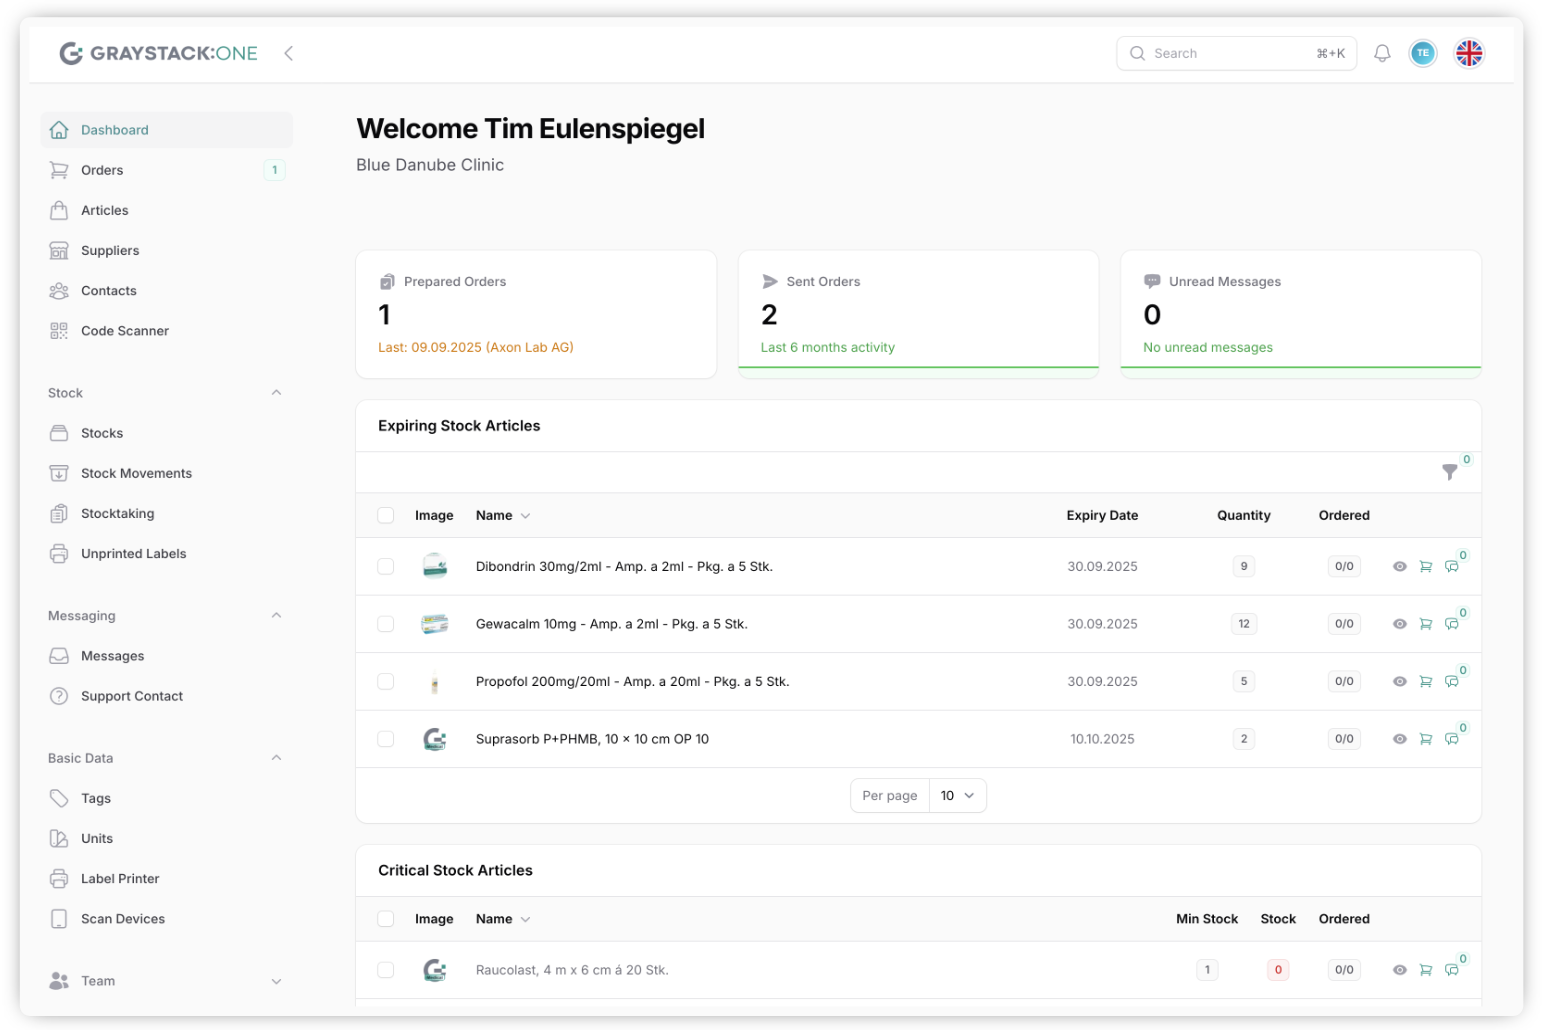Viewport: 1550px width, 1030px height.
Task: View details of Propofol via eye icon
Action: [x=1399, y=682]
